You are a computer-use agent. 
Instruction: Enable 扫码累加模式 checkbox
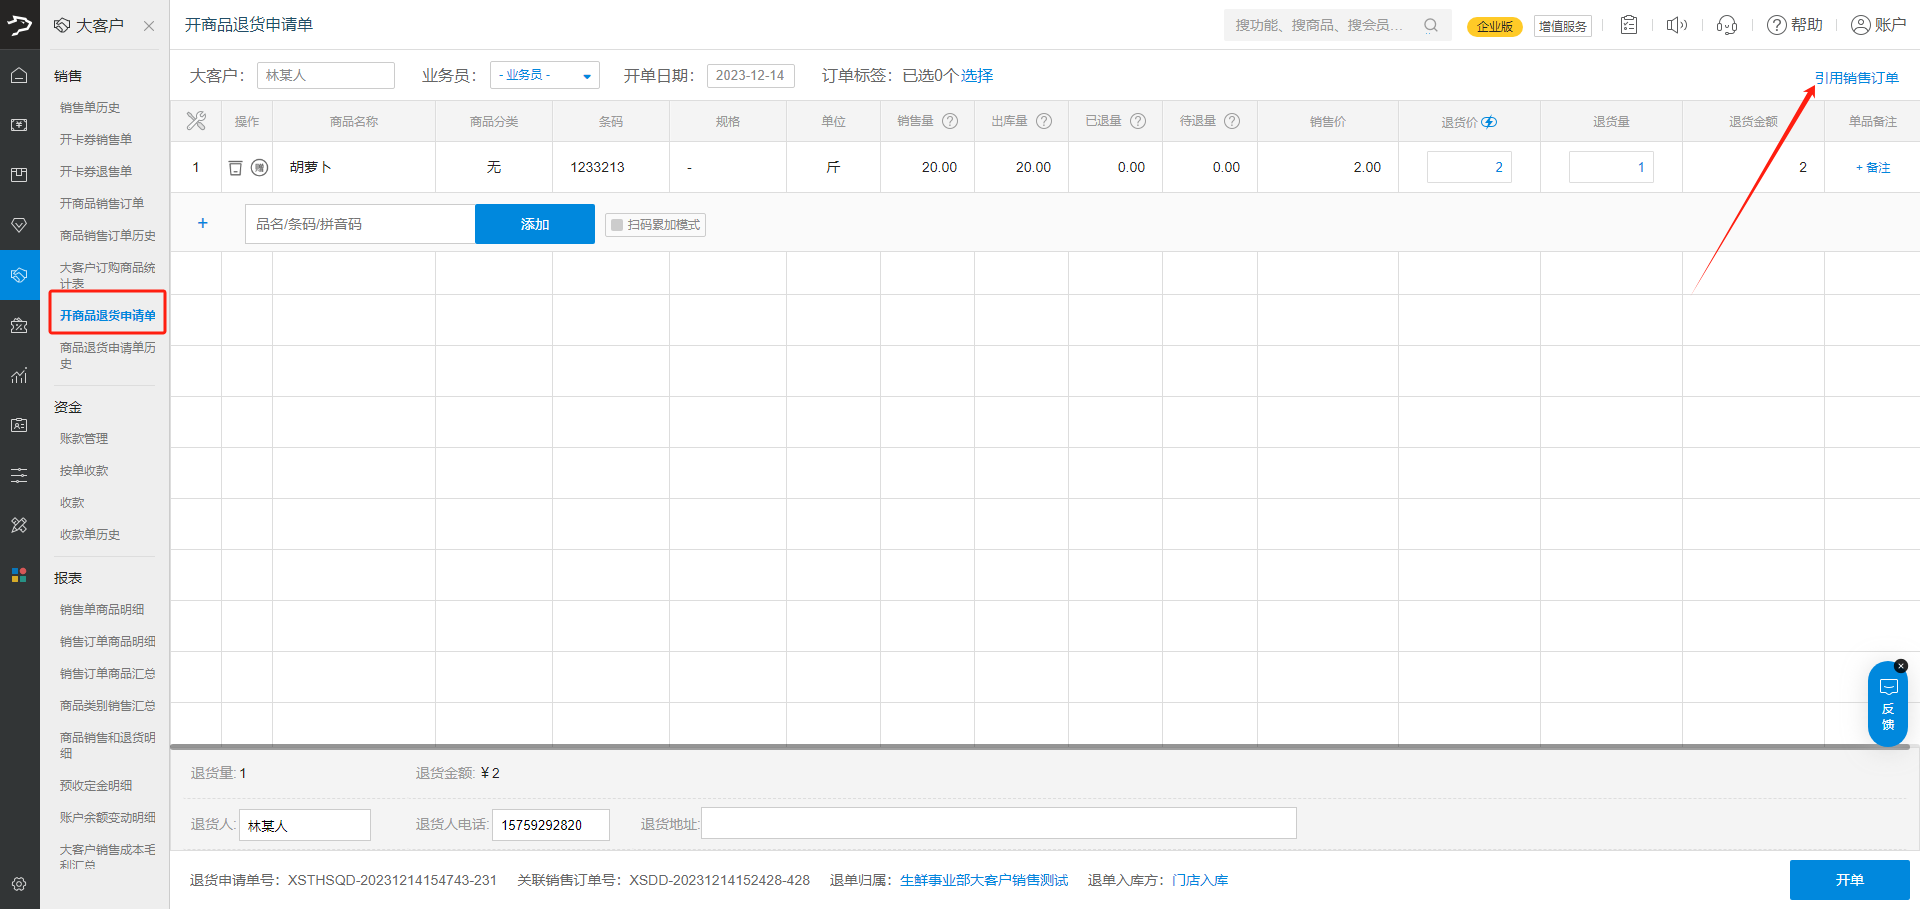617,225
